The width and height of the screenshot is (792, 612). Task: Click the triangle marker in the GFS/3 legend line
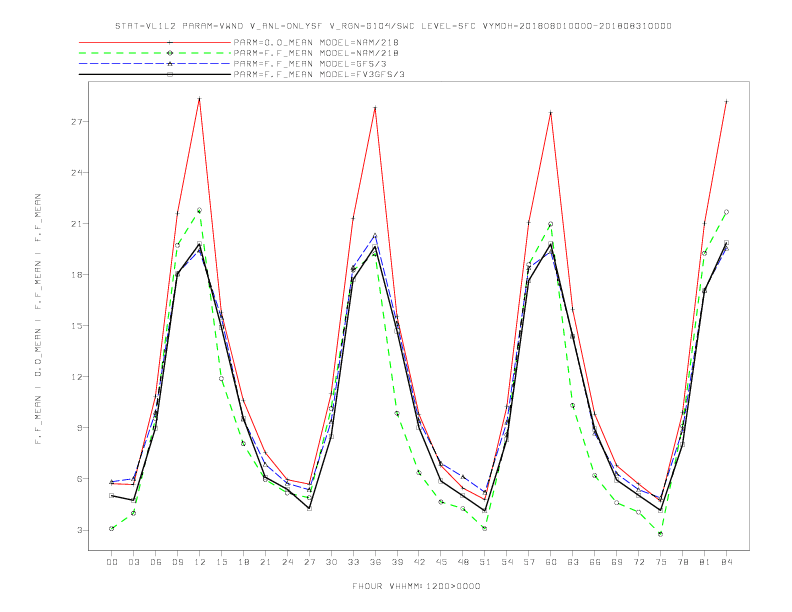pyautogui.click(x=170, y=64)
